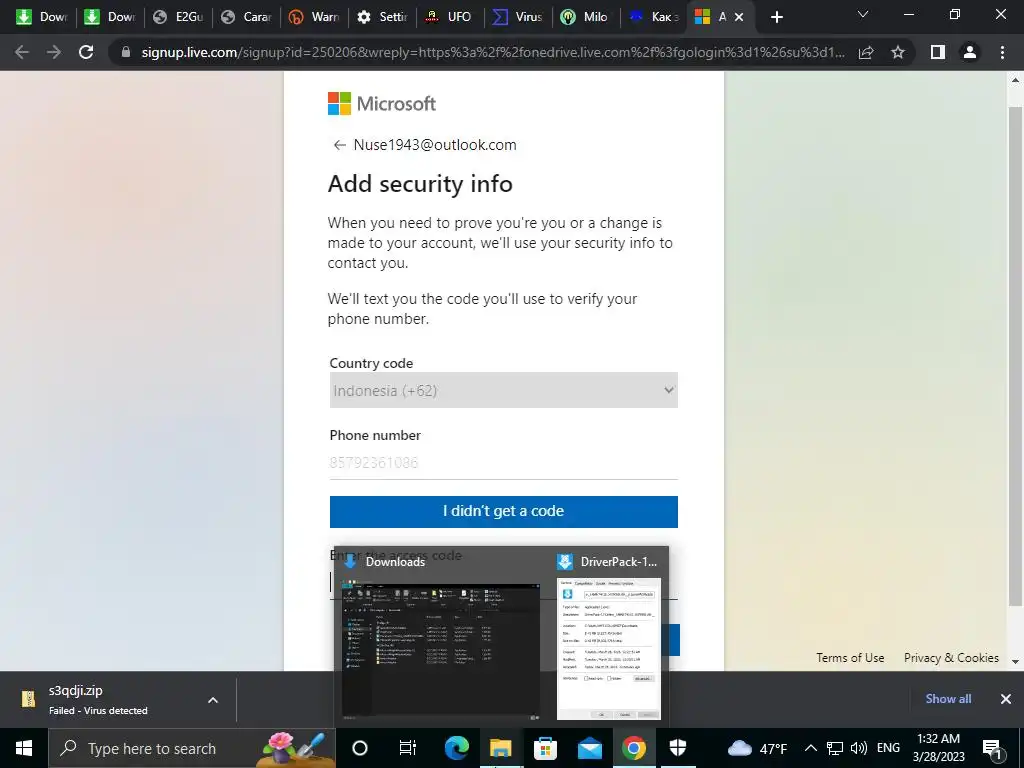Switch to the Как tab
Image resolution: width=1024 pixels, height=768 pixels.
coord(654,17)
